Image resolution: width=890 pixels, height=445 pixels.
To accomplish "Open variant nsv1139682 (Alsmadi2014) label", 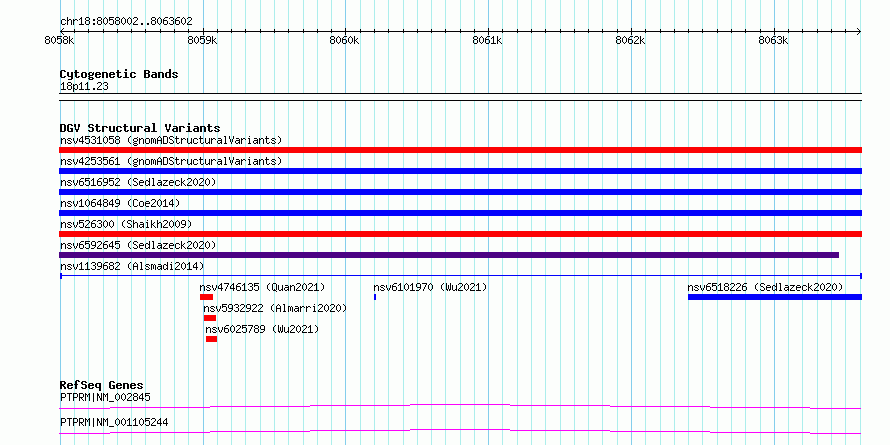I will pos(132,266).
